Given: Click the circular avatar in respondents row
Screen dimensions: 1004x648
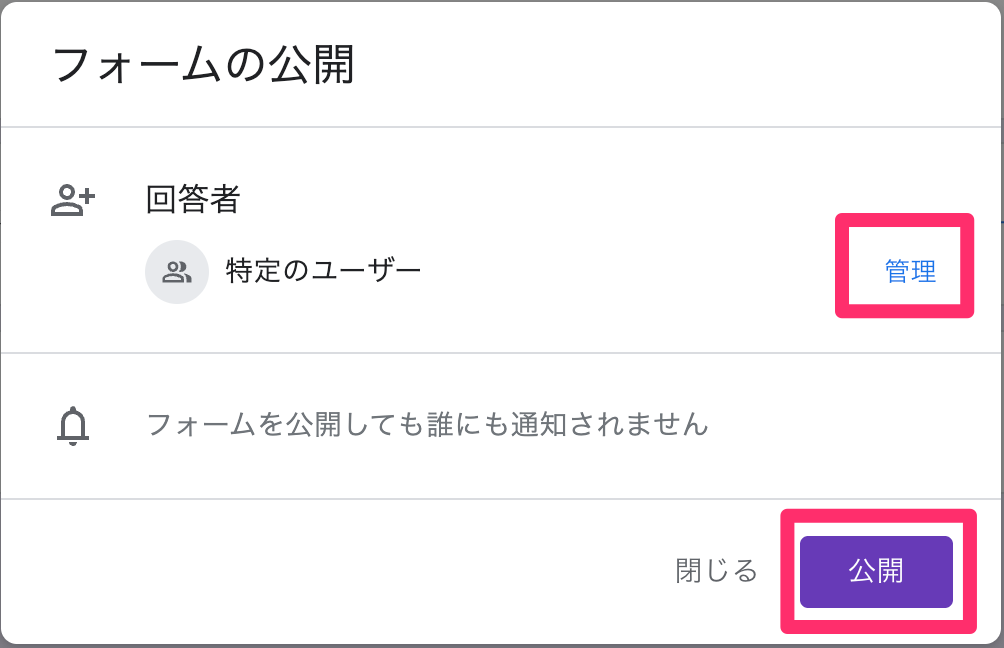Looking at the screenshot, I should pos(177,271).
